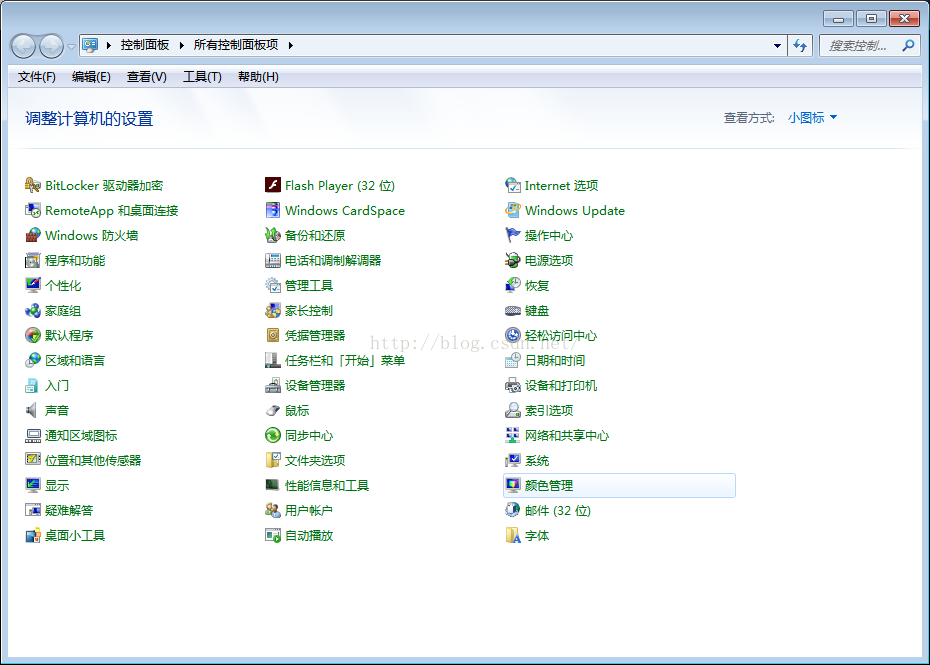The image size is (930, 665).
Task: Open the 性能信息和工具 link
Action: point(327,485)
